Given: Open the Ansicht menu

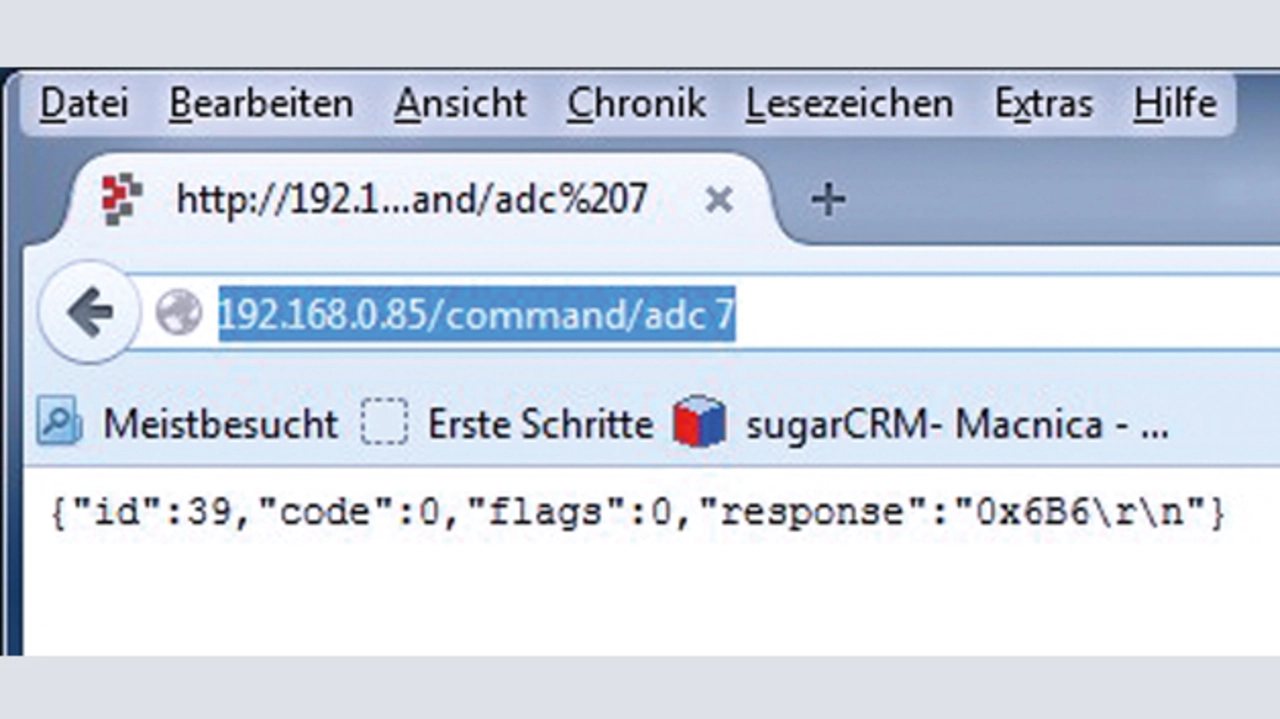Looking at the screenshot, I should 460,104.
